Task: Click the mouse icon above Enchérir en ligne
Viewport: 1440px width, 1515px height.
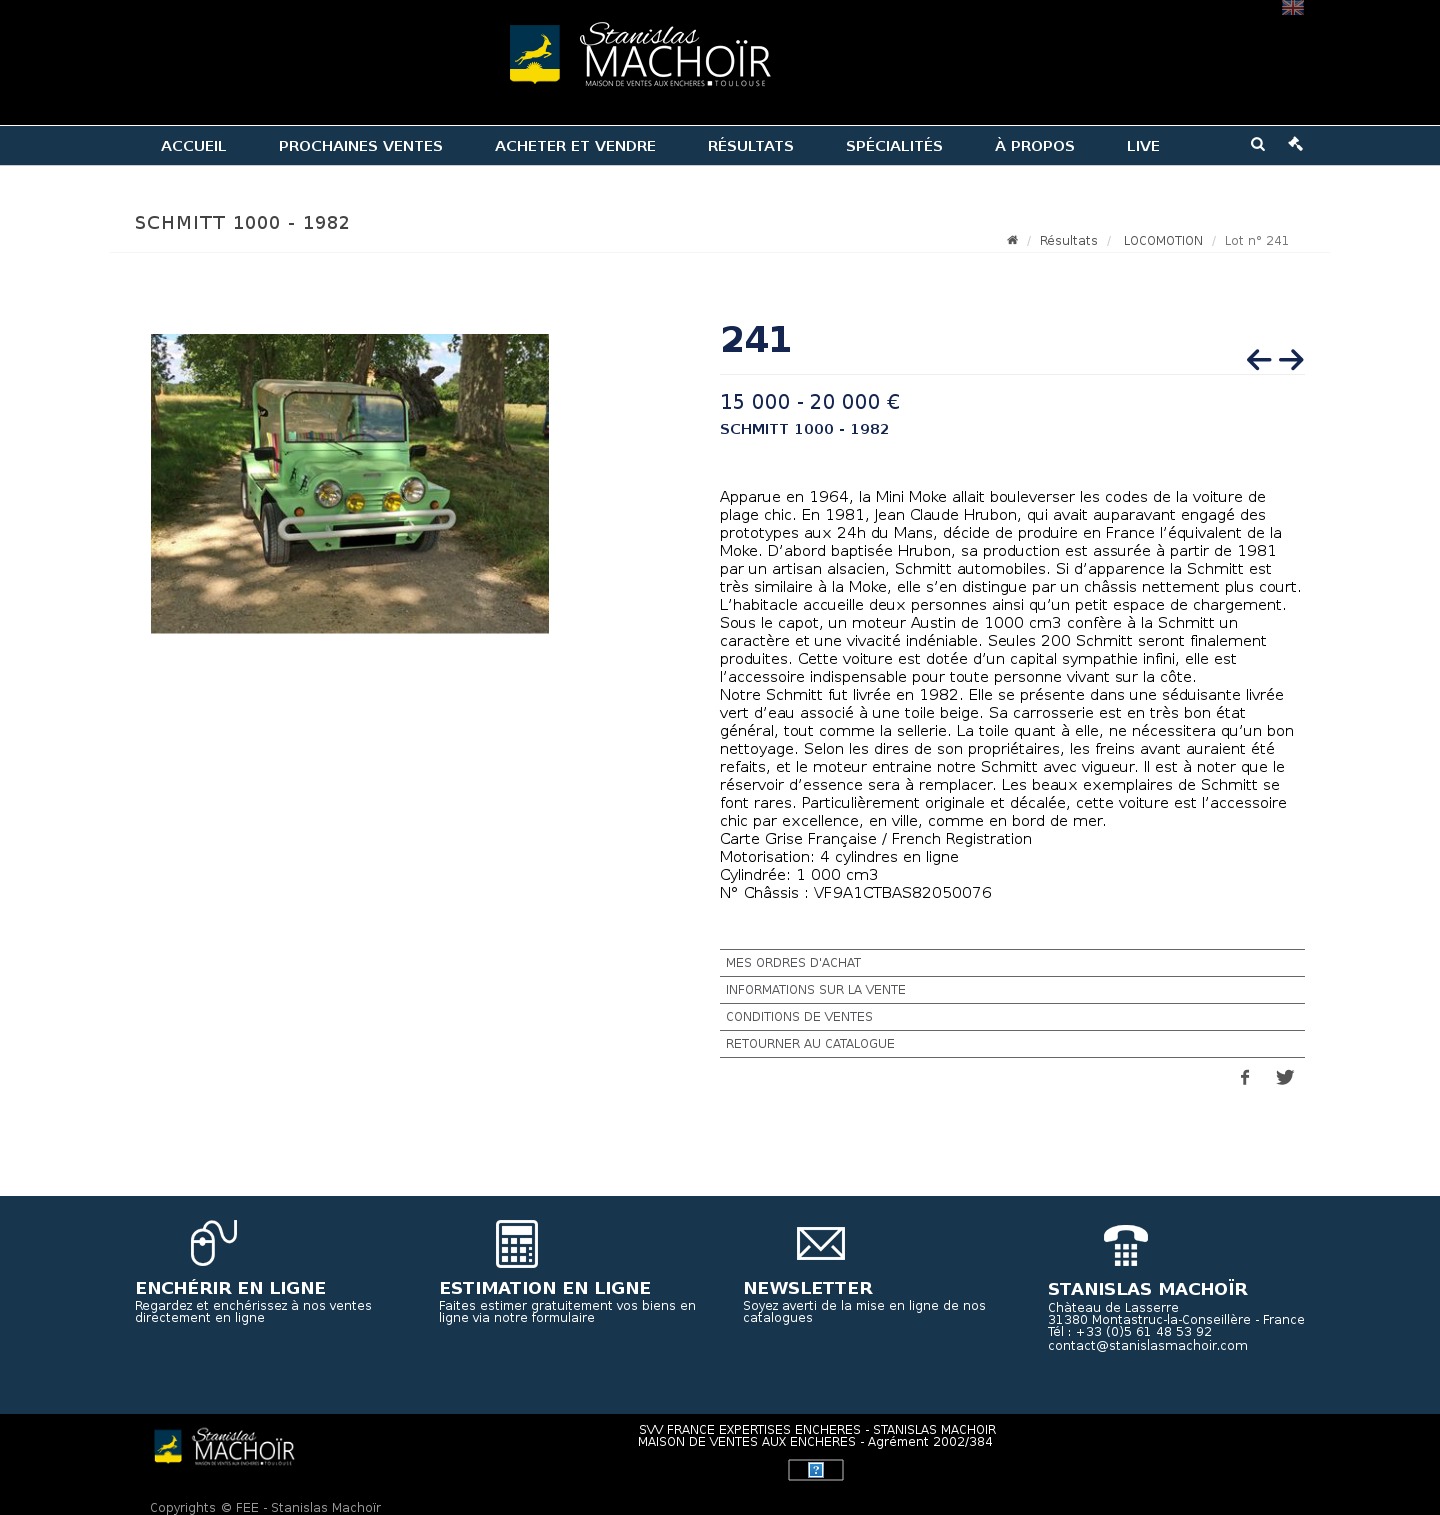Action: pyautogui.click(x=214, y=1243)
